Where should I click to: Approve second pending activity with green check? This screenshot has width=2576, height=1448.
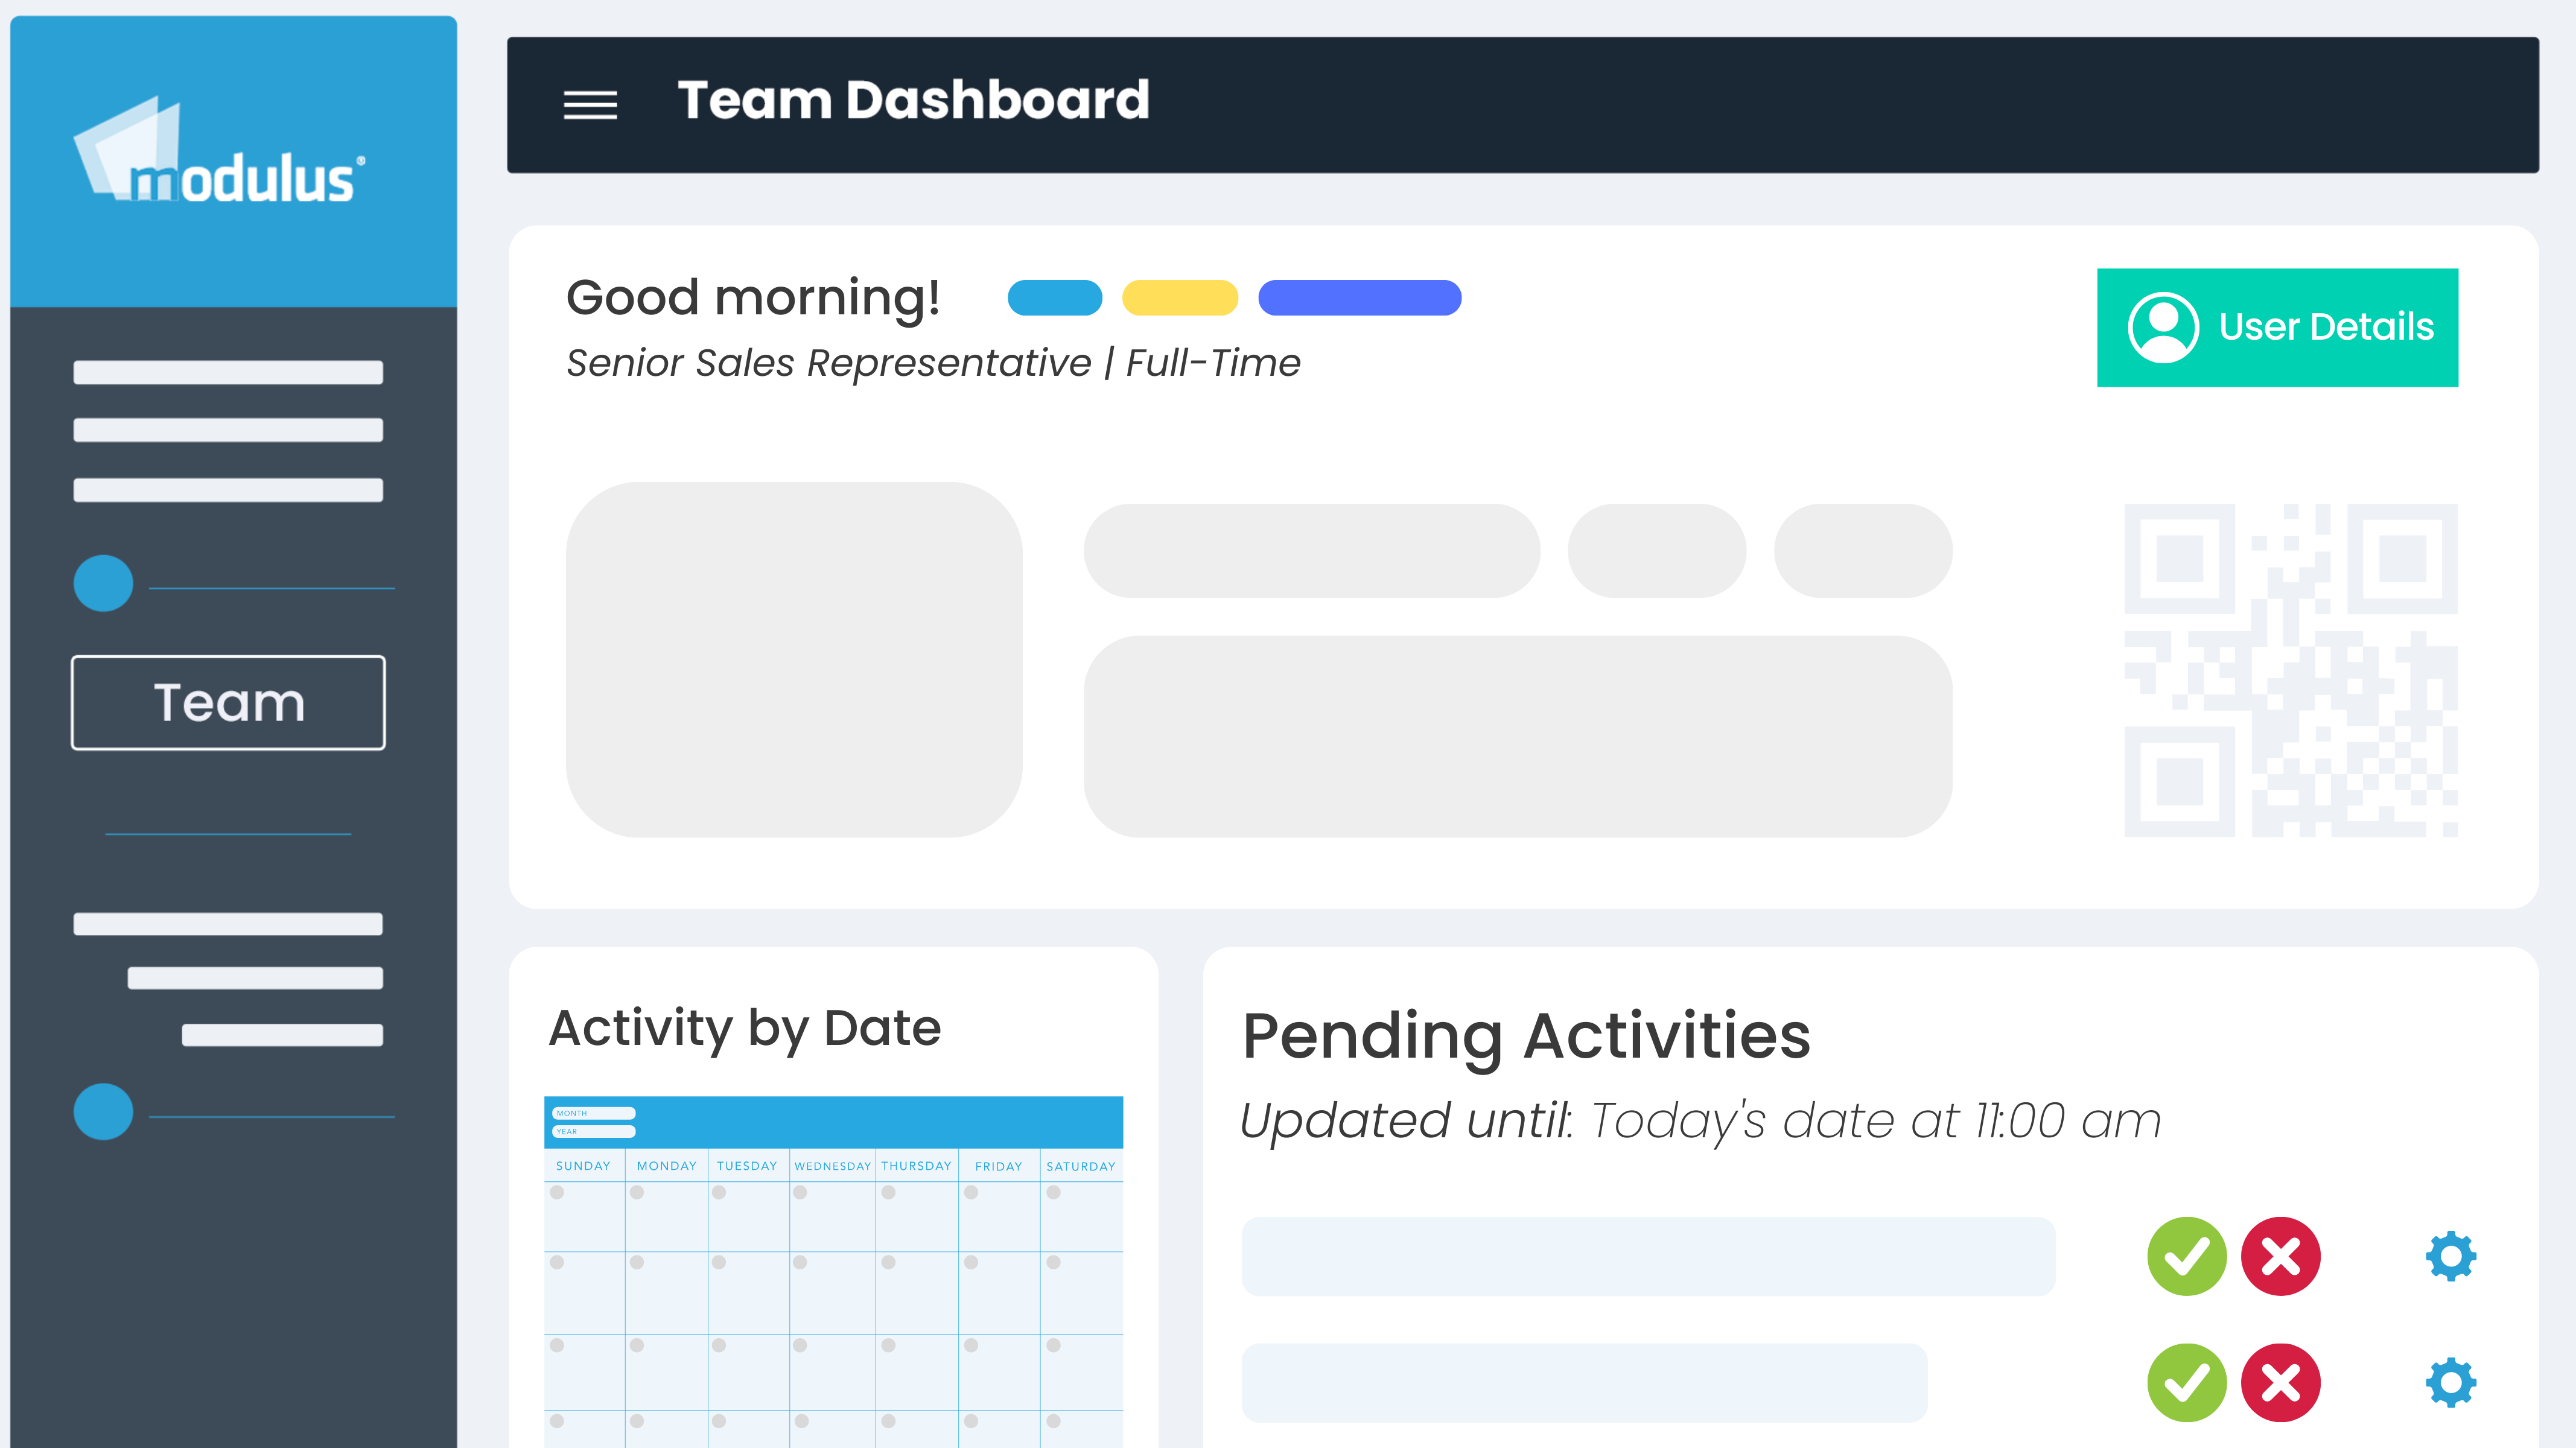click(x=2186, y=1382)
